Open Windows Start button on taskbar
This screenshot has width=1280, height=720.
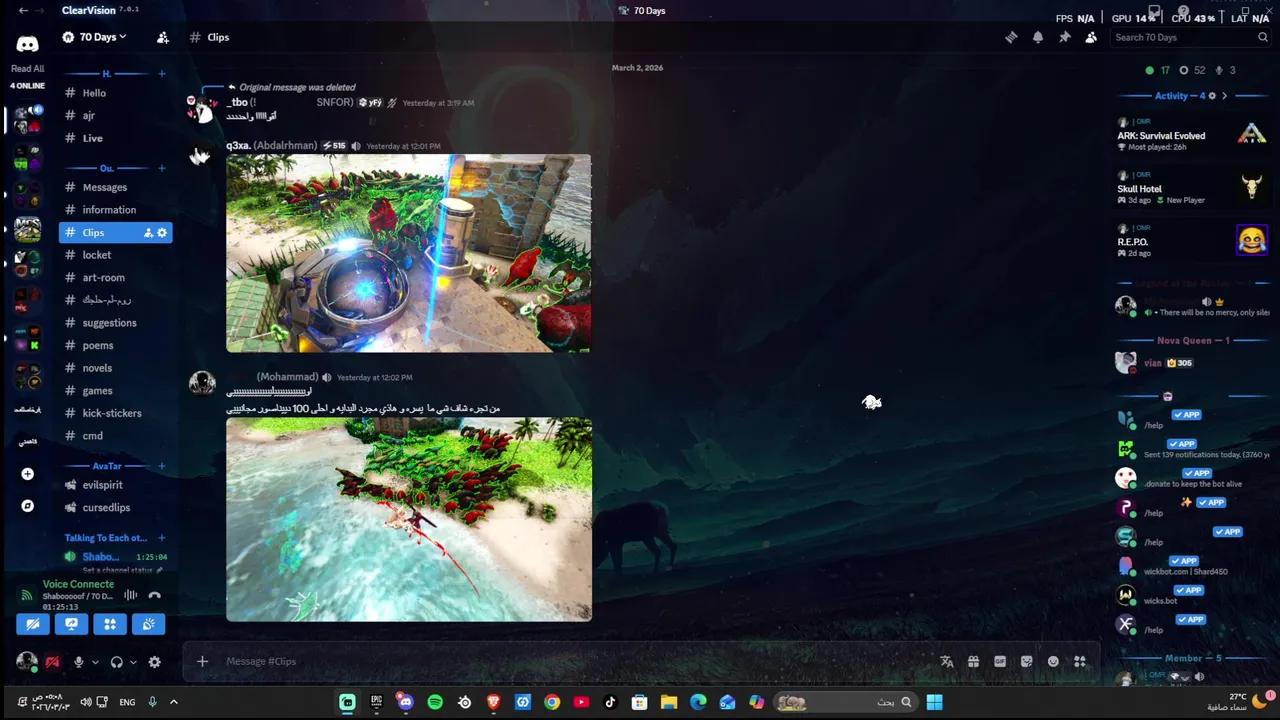point(934,702)
